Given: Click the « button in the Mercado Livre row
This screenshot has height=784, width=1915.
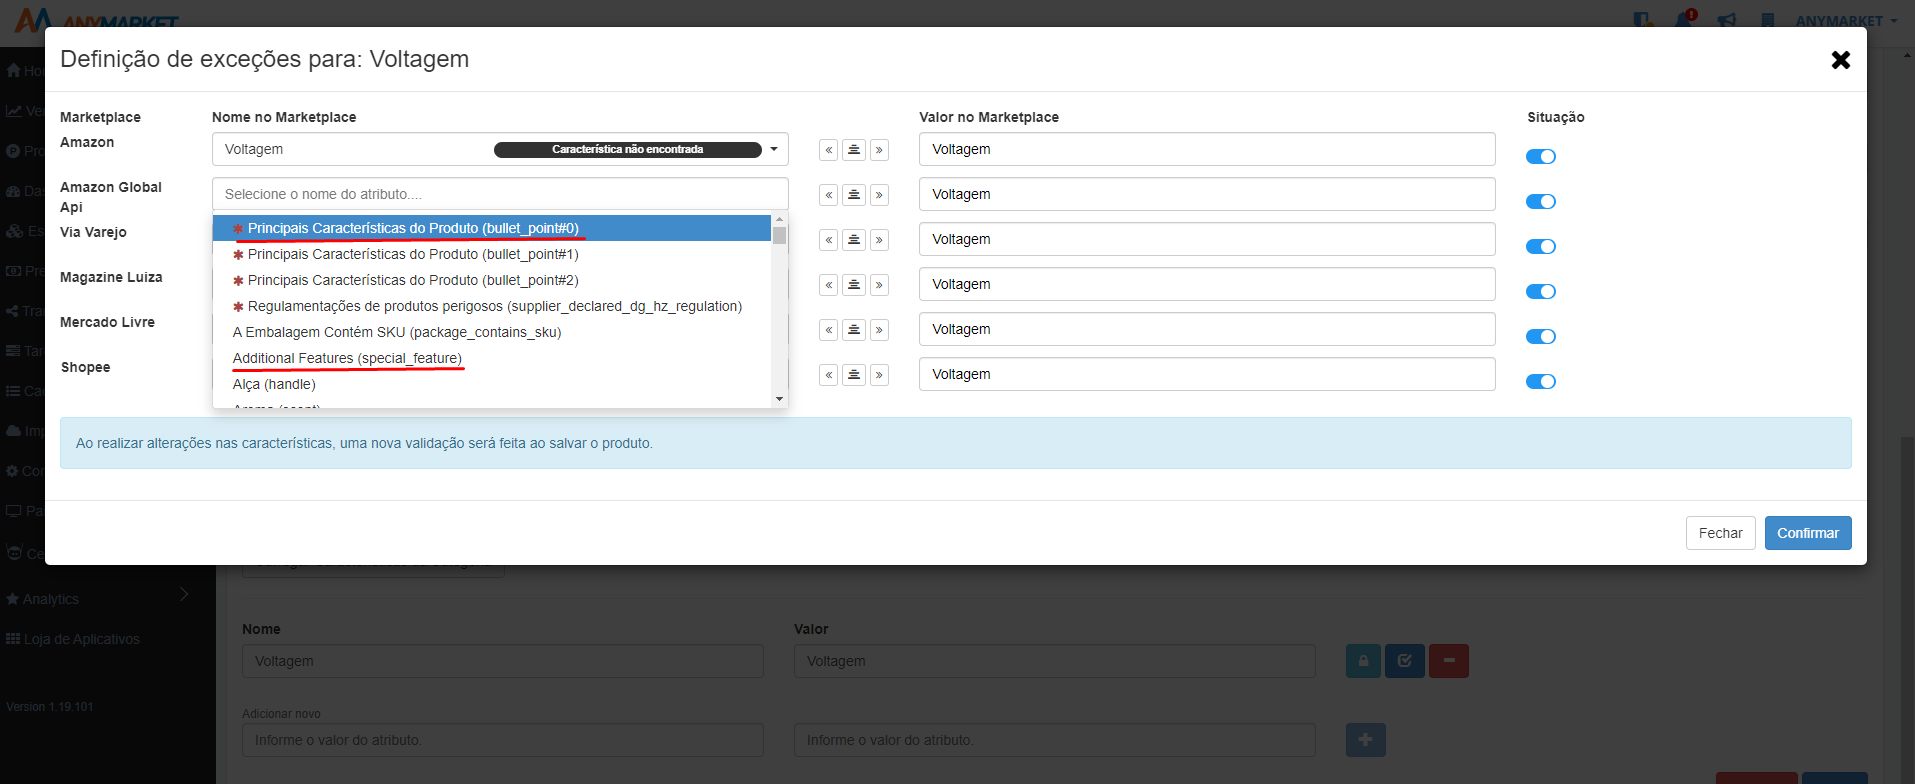Looking at the screenshot, I should tap(828, 330).
